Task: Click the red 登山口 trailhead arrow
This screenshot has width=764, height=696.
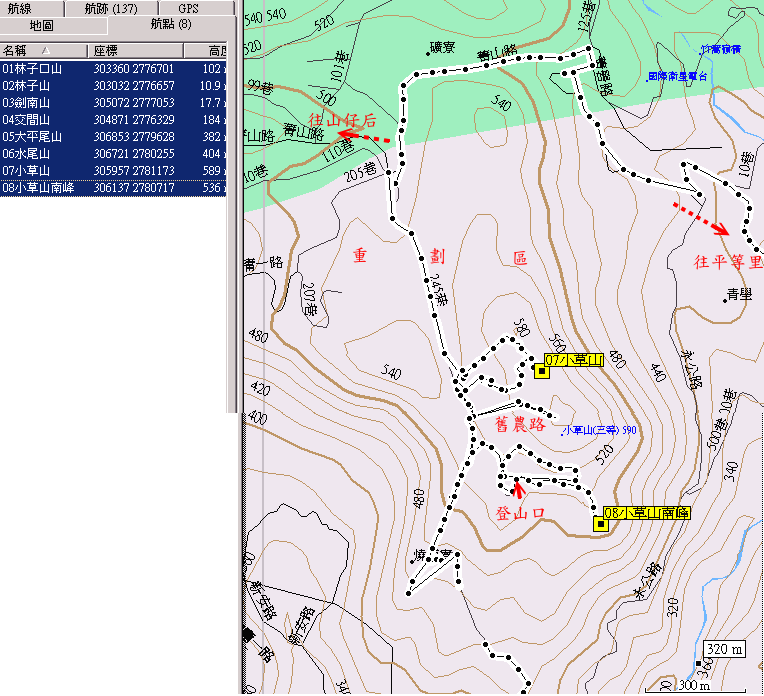Action: [x=518, y=488]
